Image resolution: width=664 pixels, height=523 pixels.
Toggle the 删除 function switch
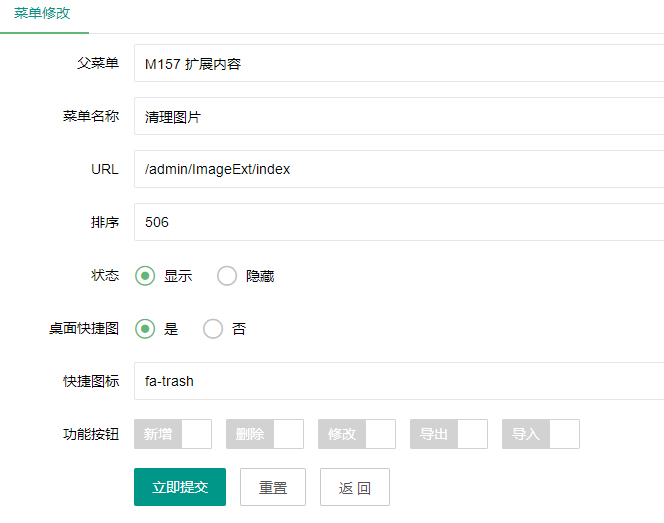(x=265, y=434)
